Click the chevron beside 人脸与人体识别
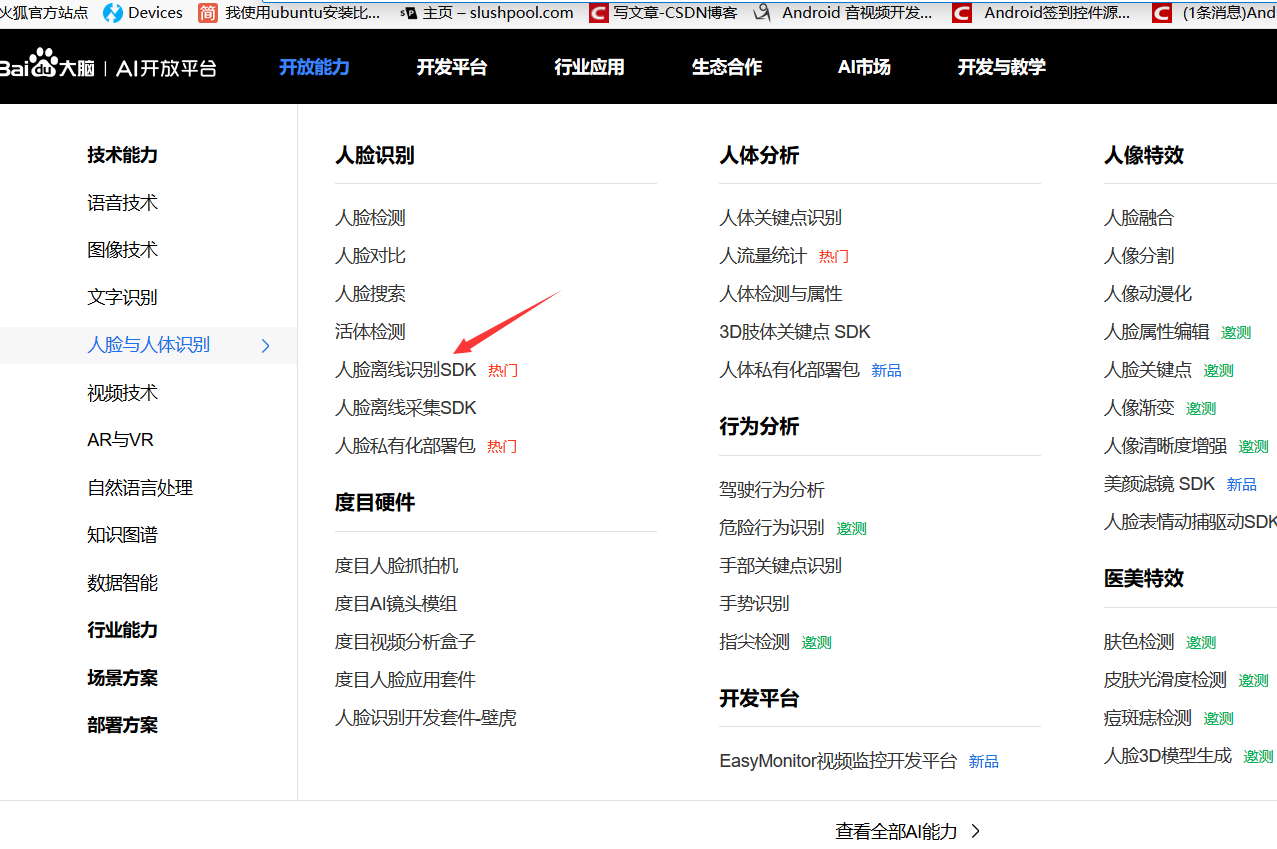1277x849 pixels. [x=266, y=346]
